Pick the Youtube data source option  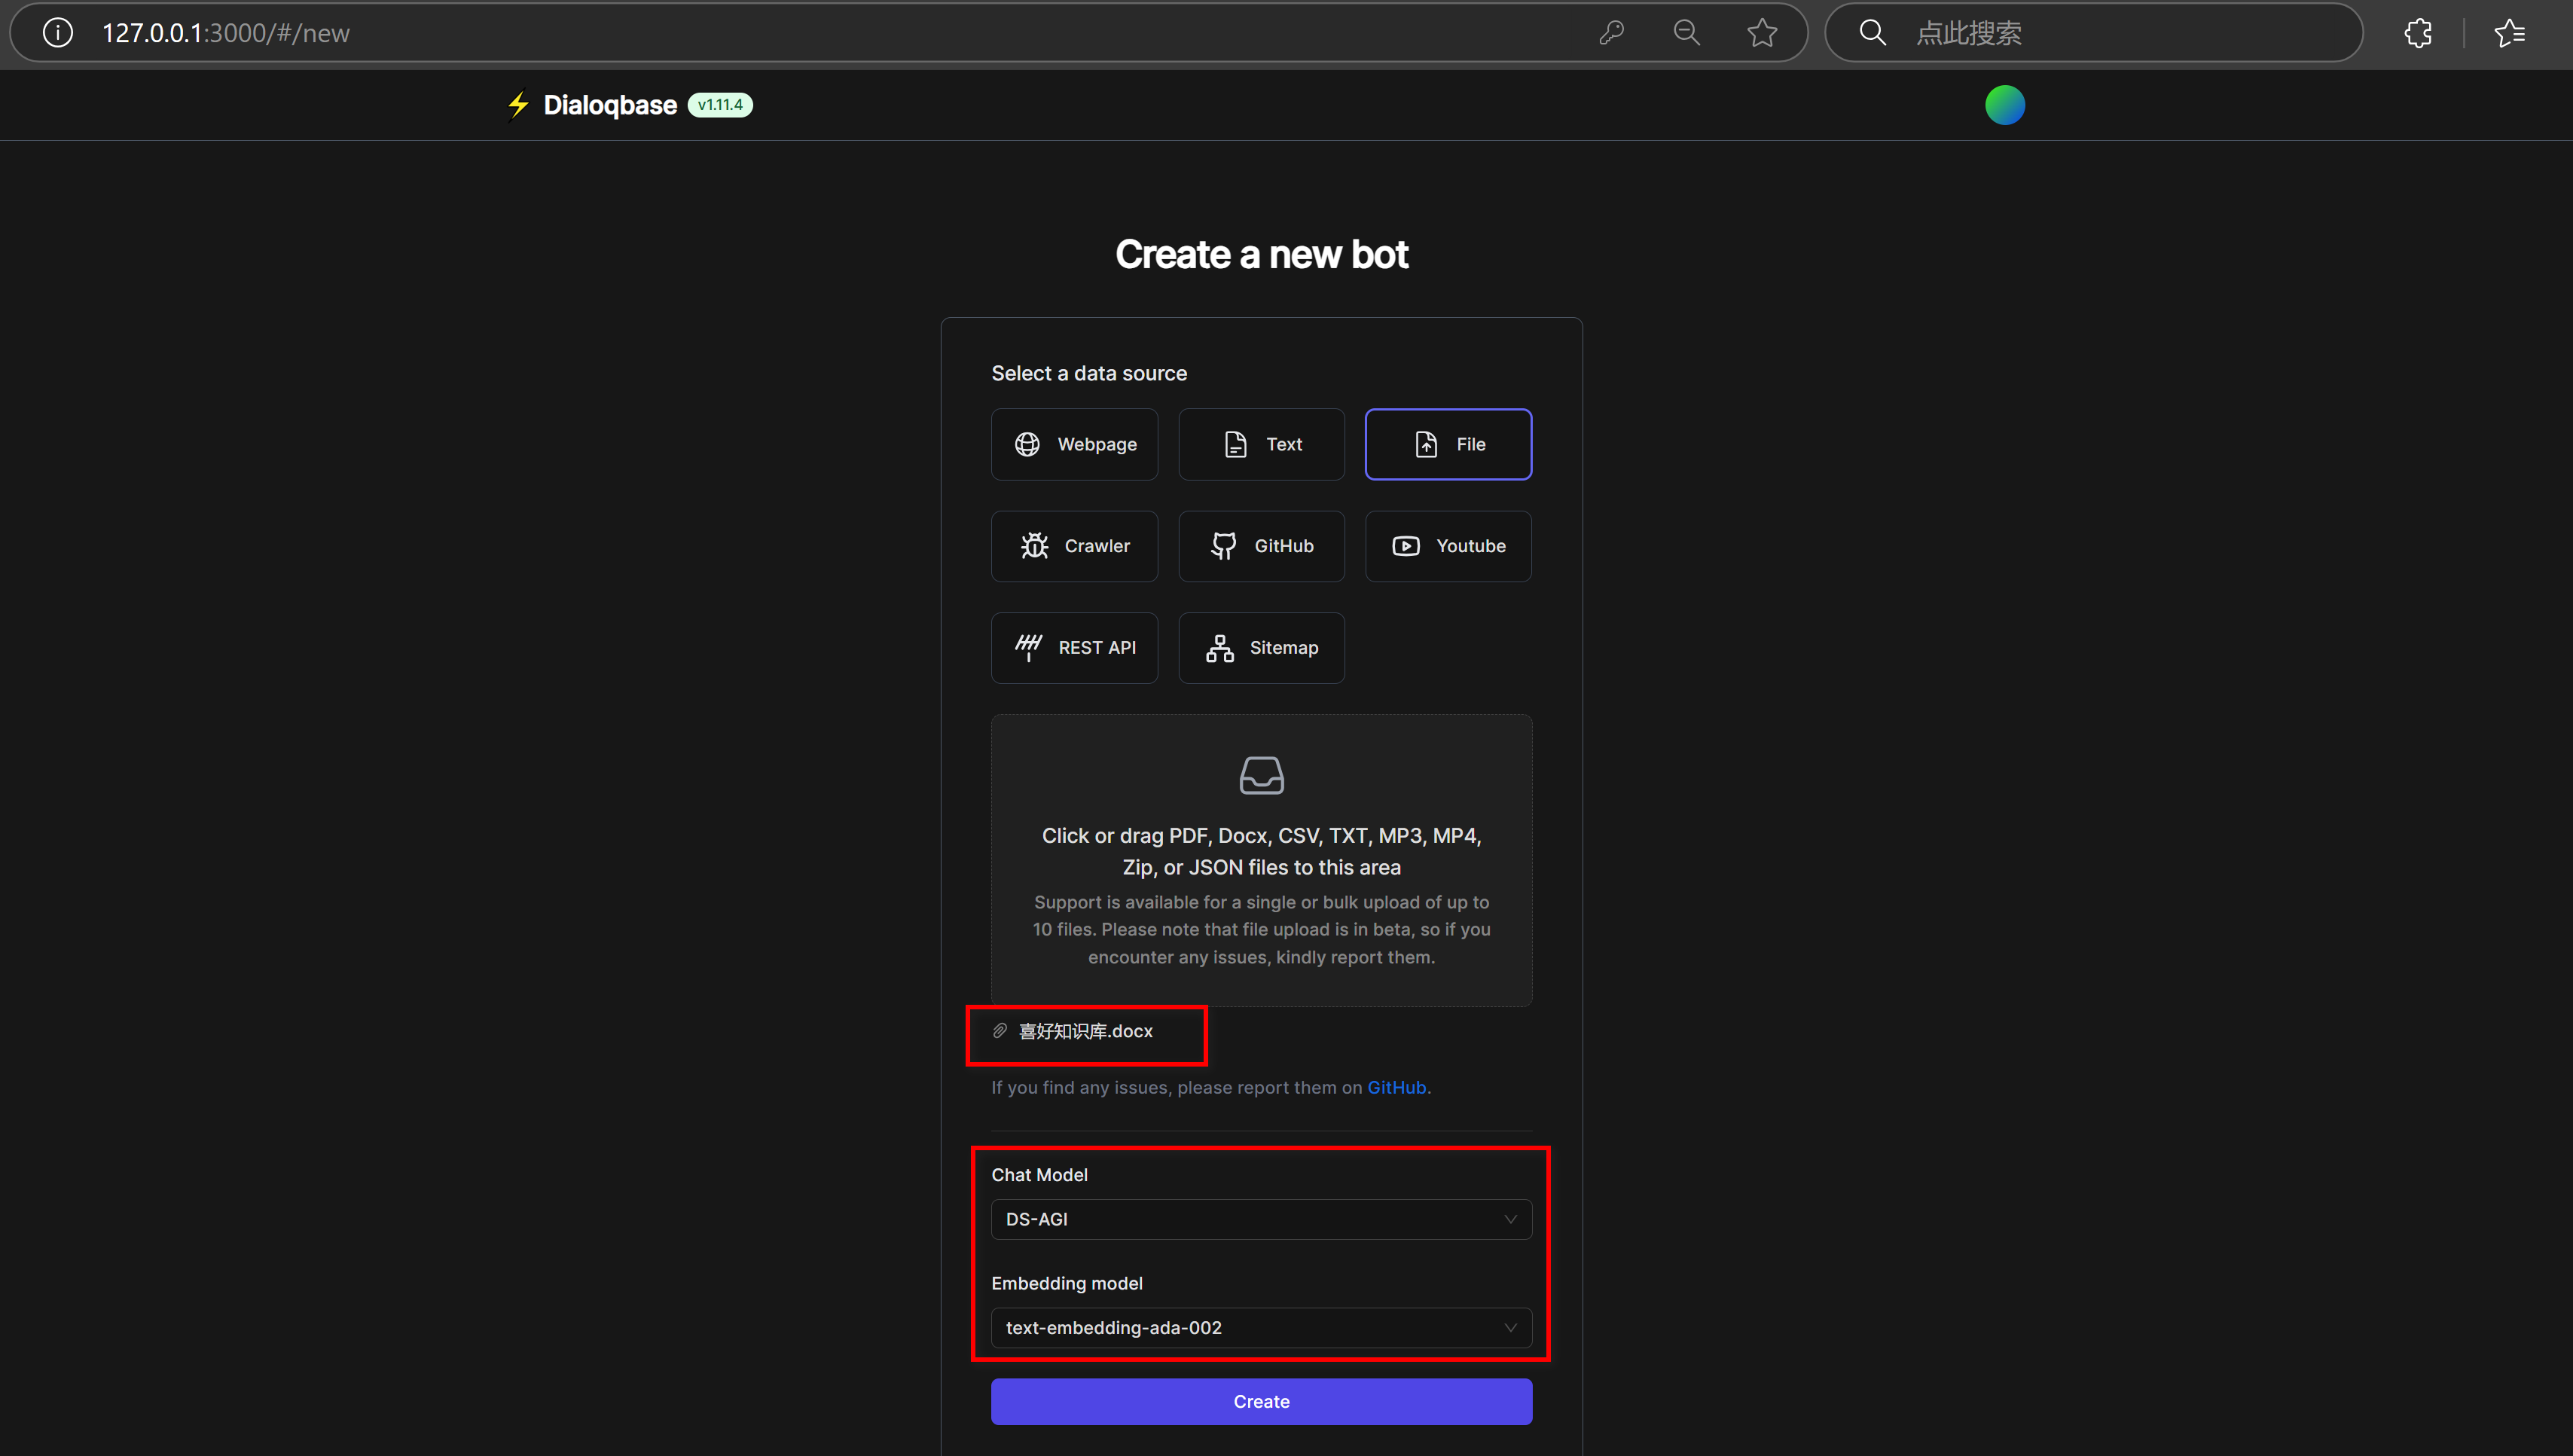(x=1448, y=546)
